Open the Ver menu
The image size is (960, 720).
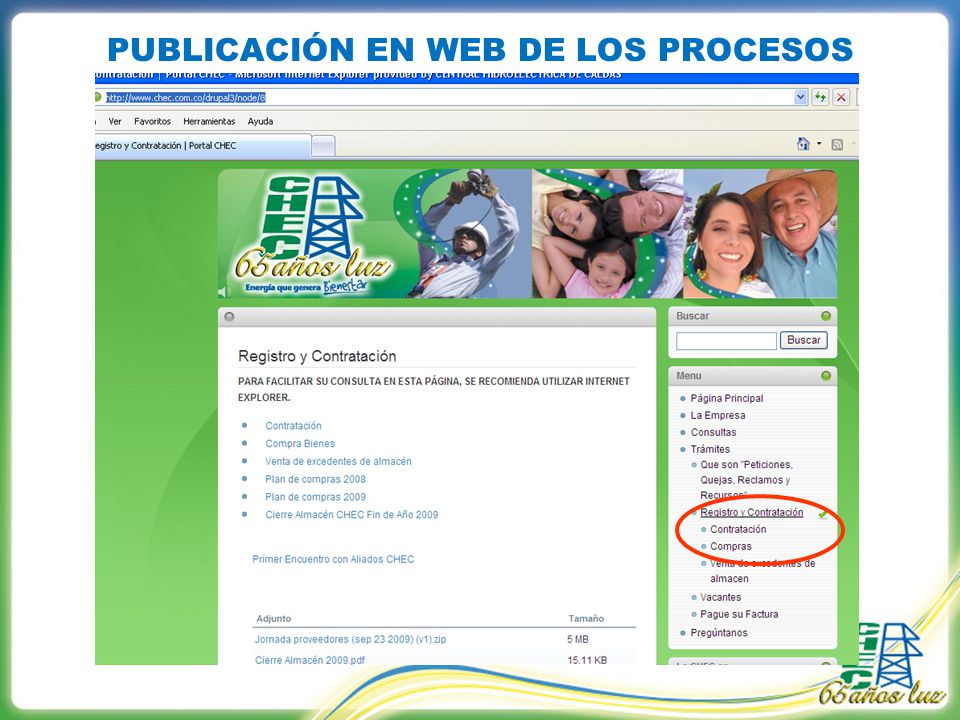point(114,121)
